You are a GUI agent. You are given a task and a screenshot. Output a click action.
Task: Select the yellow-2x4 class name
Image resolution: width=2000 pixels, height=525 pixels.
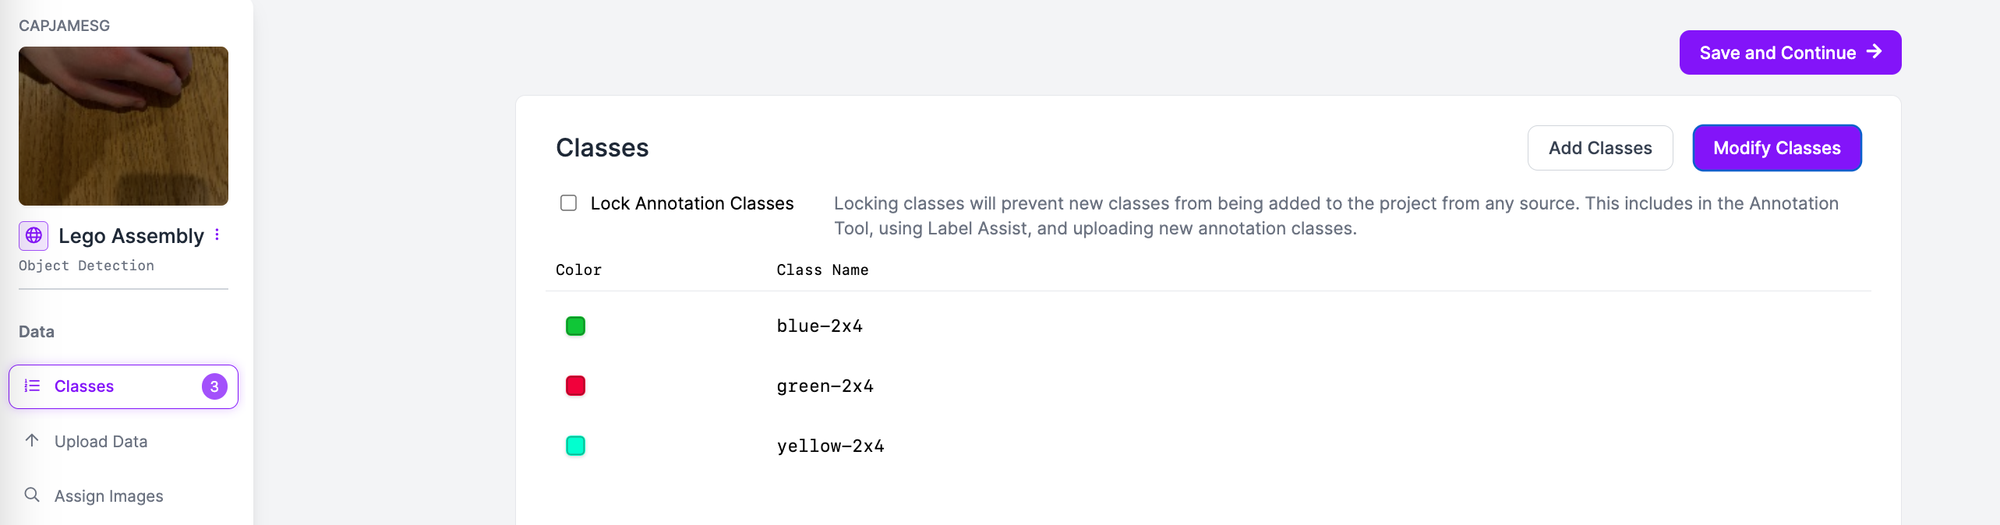(830, 446)
